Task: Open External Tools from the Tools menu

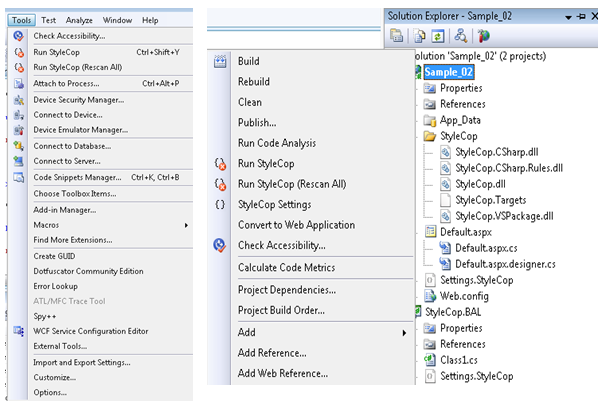Action: [x=60, y=346]
